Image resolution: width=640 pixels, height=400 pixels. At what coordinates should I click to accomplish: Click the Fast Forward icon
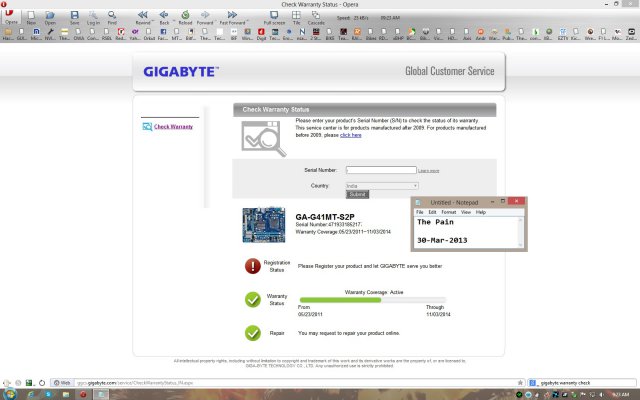(233, 17)
